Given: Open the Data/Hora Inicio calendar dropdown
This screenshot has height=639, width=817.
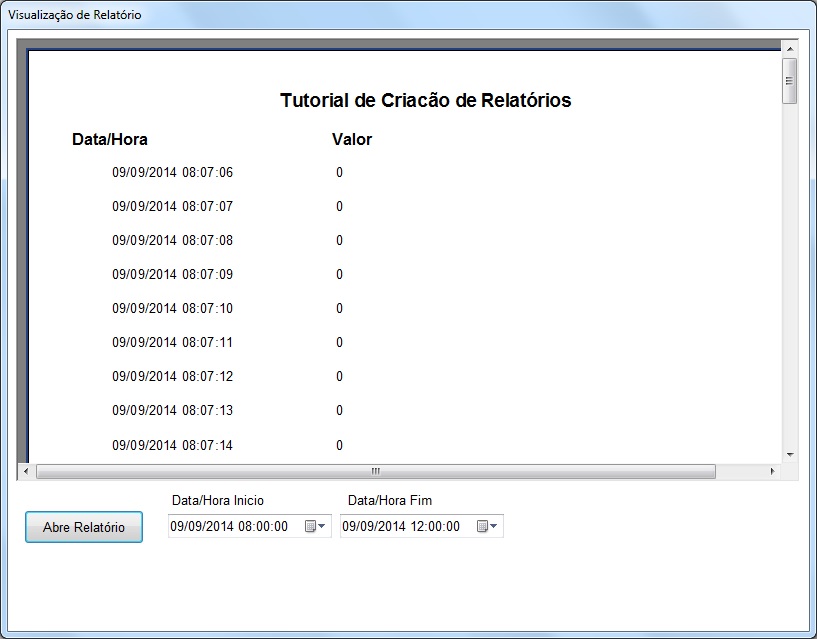Looking at the screenshot, I should pos(315,526).
